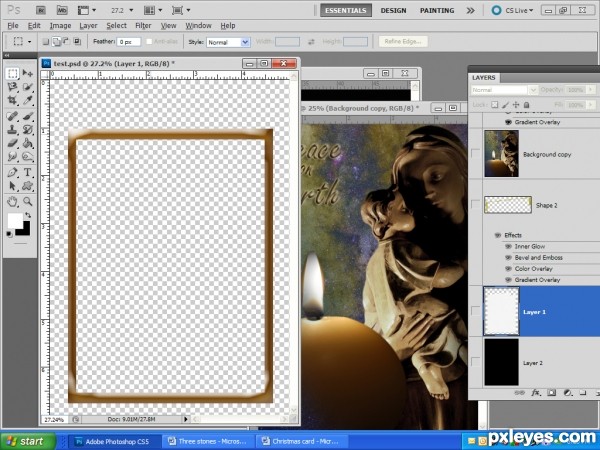Launch Bridge from the application bar
This screenshot has width=600, height=450.
41,10
